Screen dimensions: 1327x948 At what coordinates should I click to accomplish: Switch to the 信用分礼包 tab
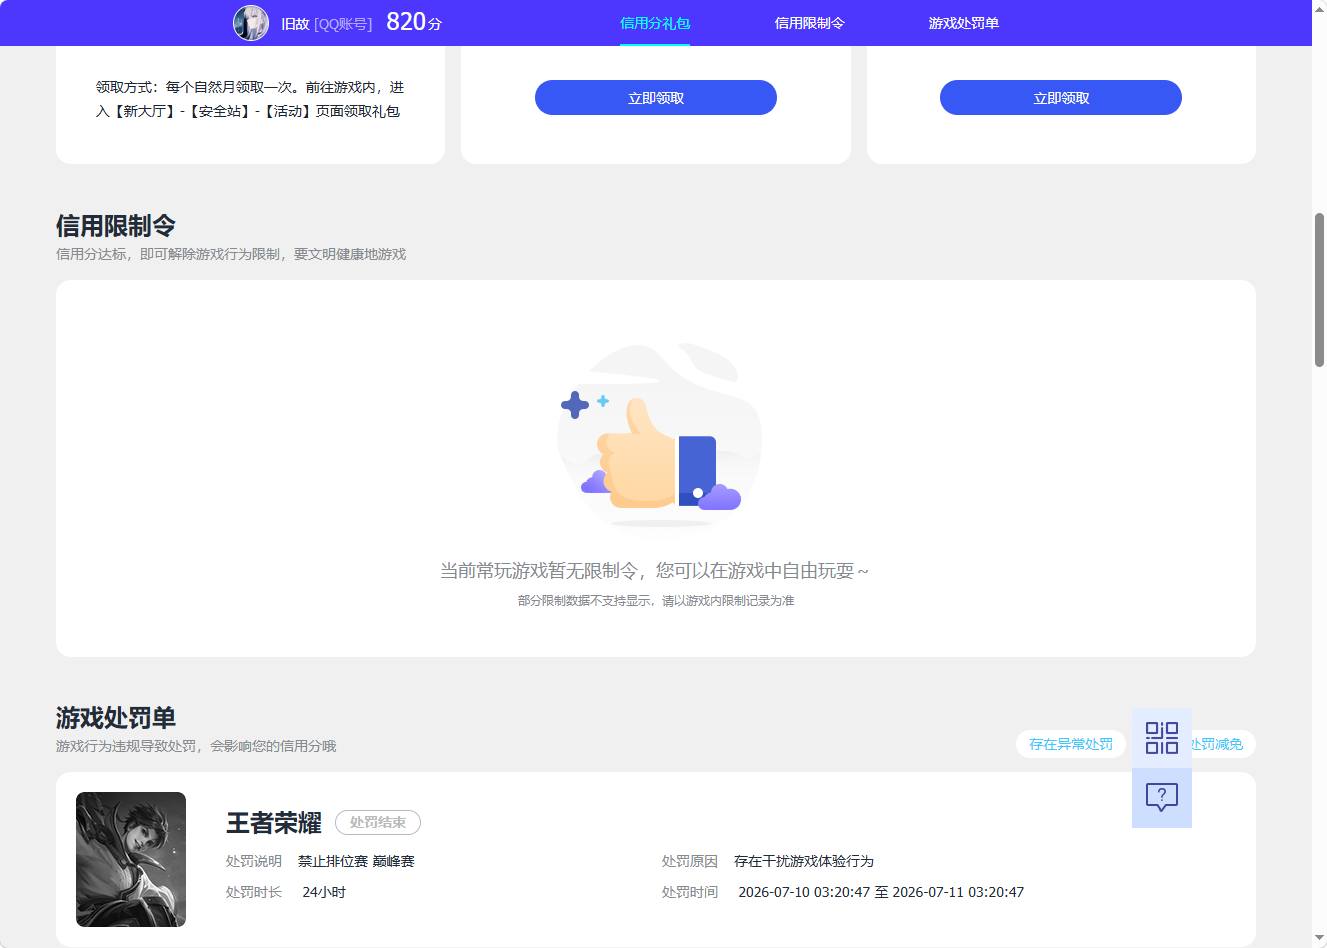(x=655, y=23)
